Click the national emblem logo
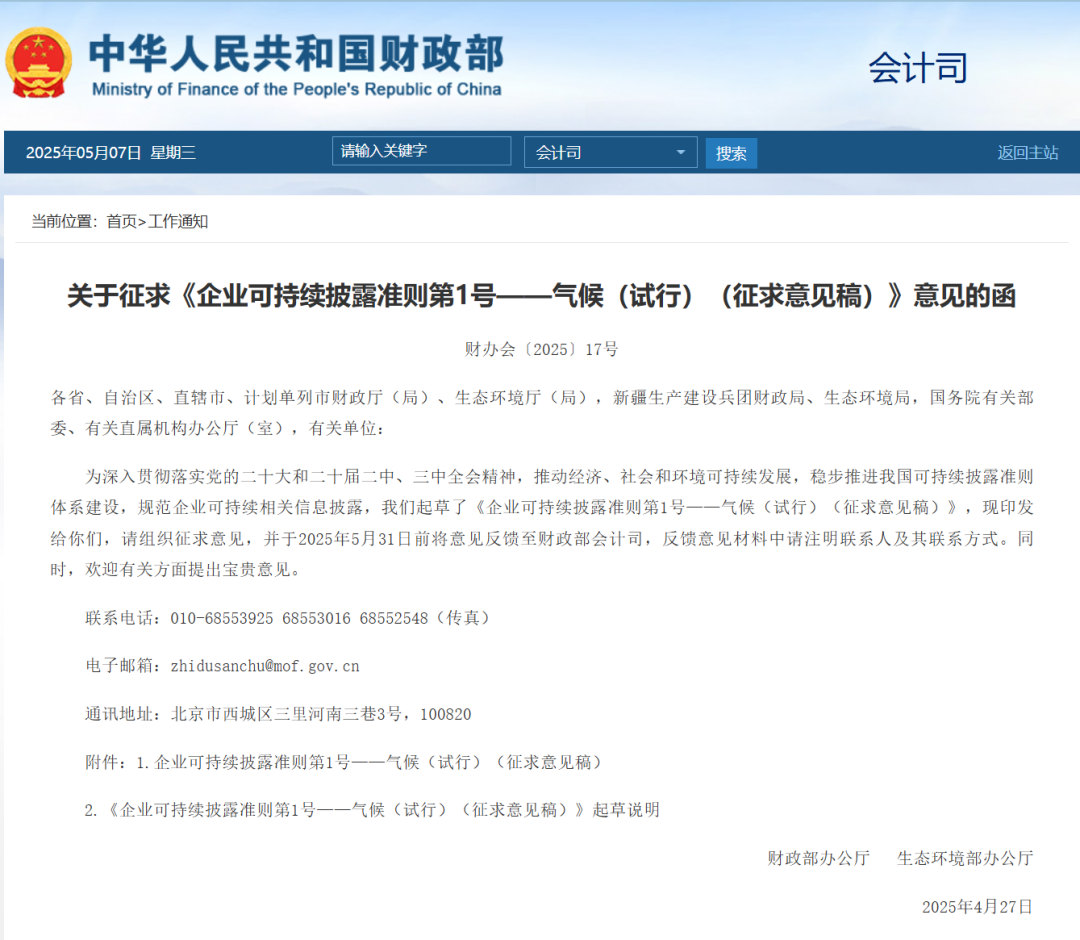 pos(39,62)
